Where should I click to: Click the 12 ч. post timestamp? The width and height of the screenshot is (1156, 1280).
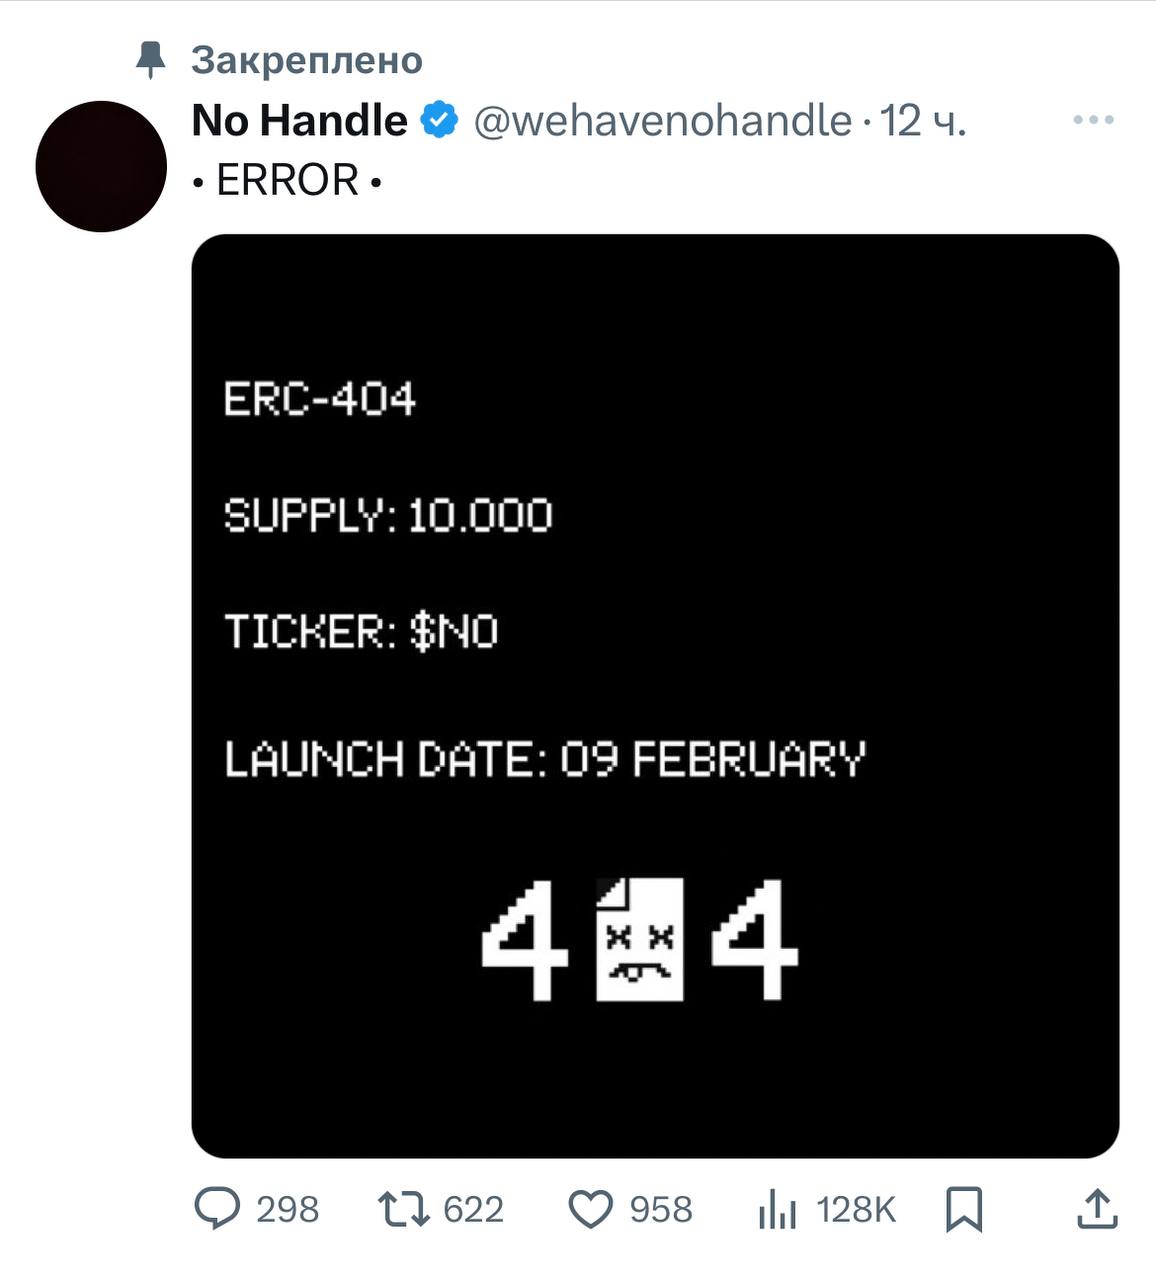click(923, 120)
